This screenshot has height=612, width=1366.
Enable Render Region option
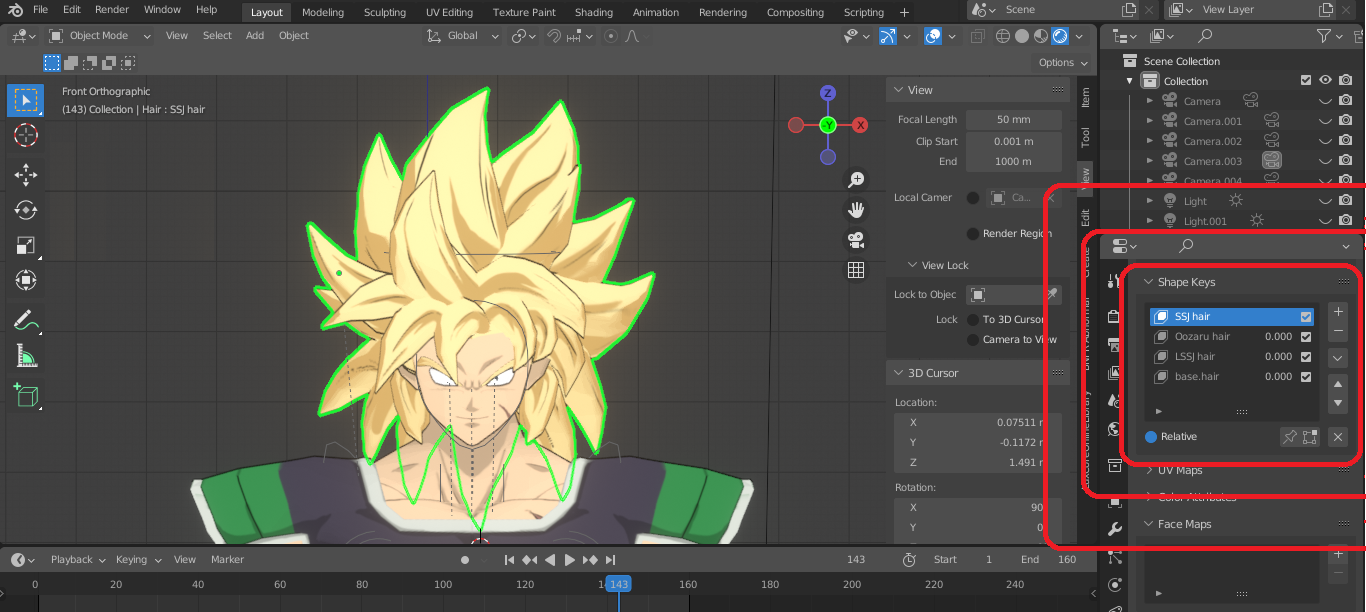[x=973, y=234]
